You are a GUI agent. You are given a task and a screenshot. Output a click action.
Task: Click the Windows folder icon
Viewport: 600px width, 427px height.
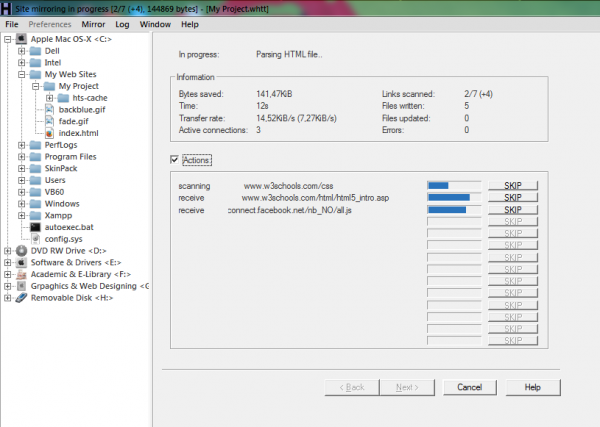(36, 204)
